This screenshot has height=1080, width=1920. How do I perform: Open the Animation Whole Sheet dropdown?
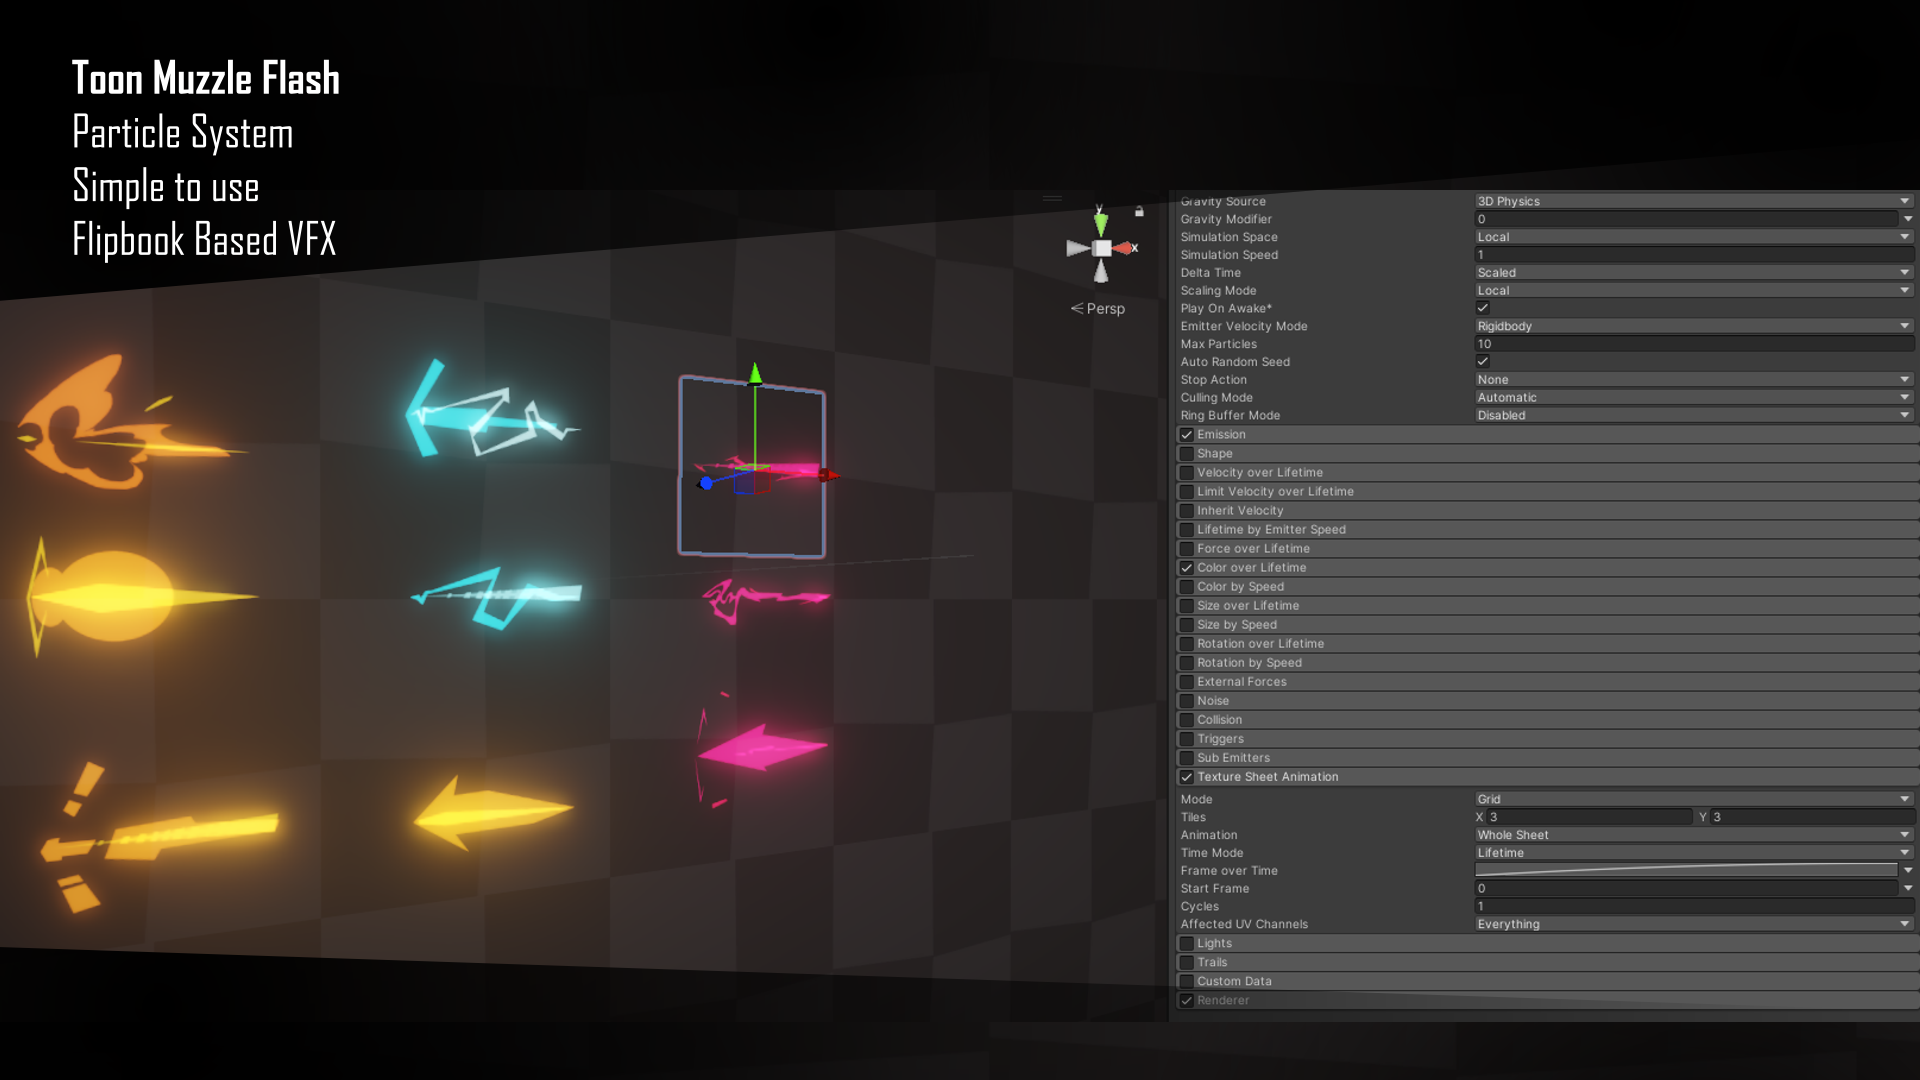1693,835
